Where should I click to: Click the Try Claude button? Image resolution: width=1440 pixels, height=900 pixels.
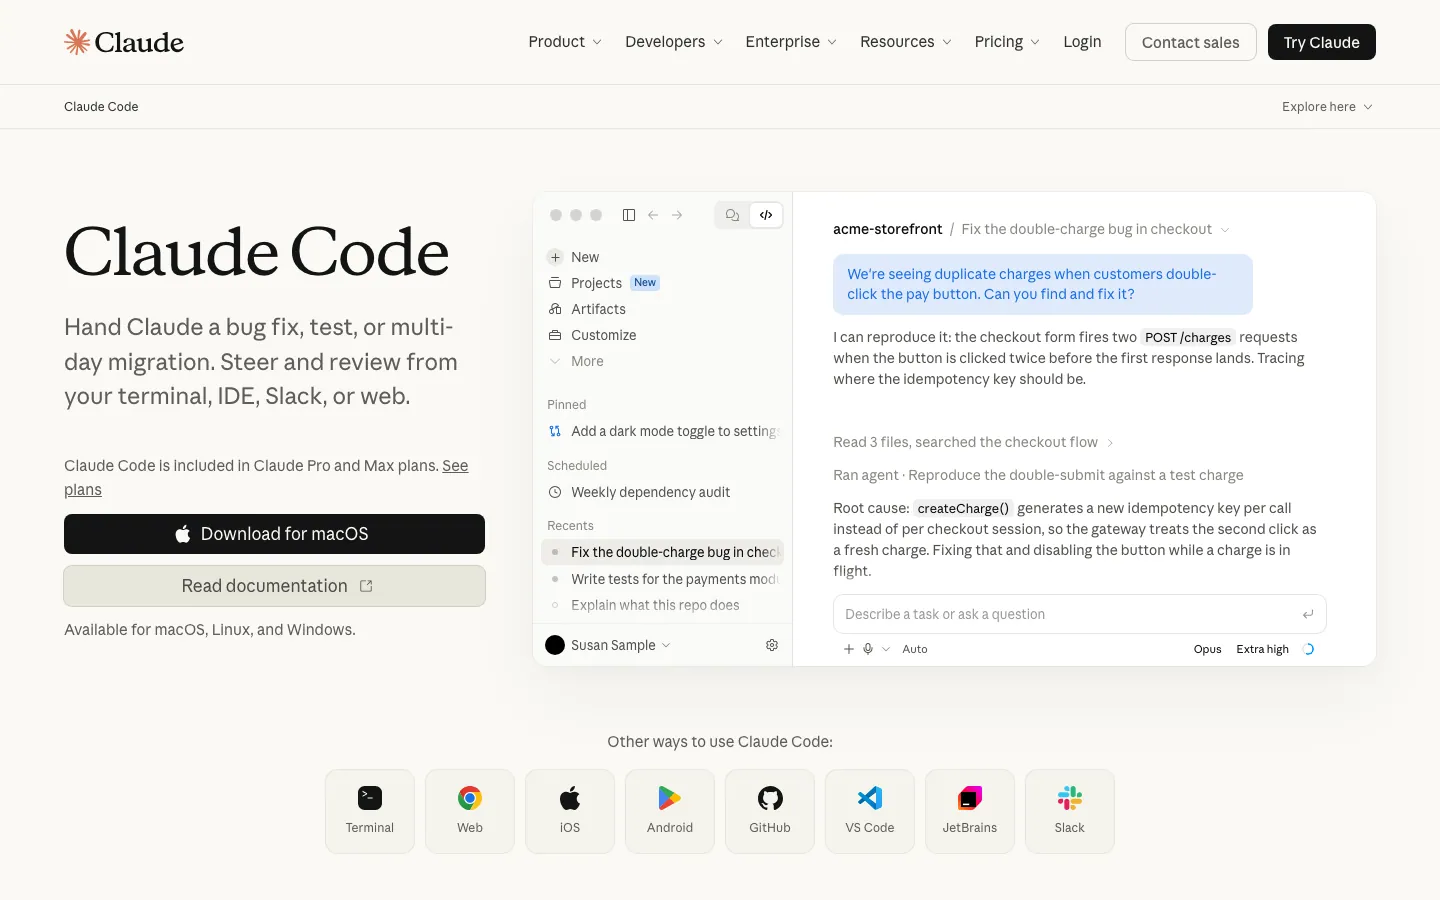click(1322, 42)
